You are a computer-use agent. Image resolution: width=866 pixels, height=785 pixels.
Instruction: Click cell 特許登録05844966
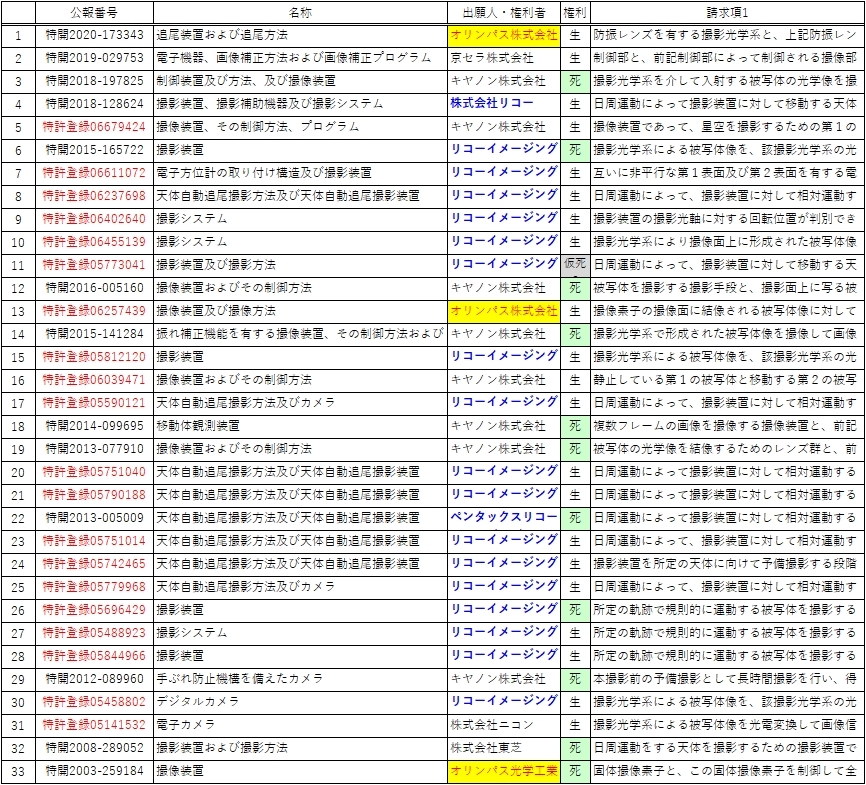tap(94, 656)
